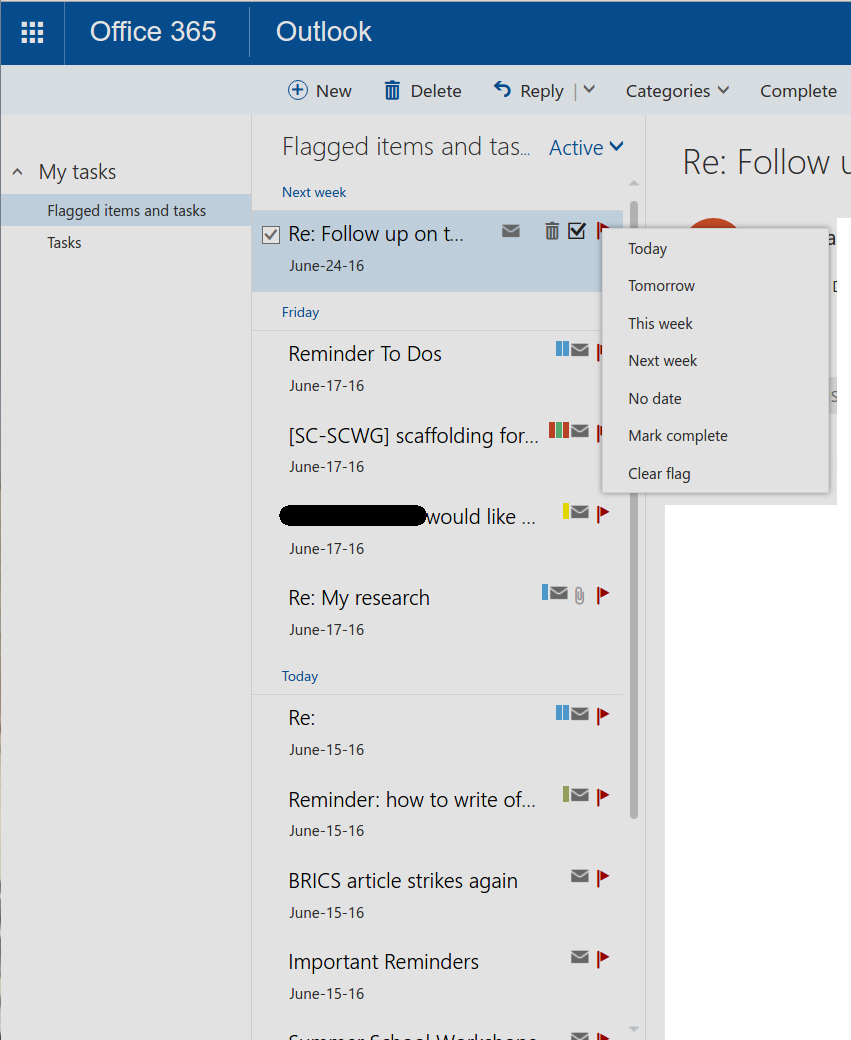851x1040 pixels.
Task: Open 'Reminder: how to write of...' item
Action: coord(411,800)
